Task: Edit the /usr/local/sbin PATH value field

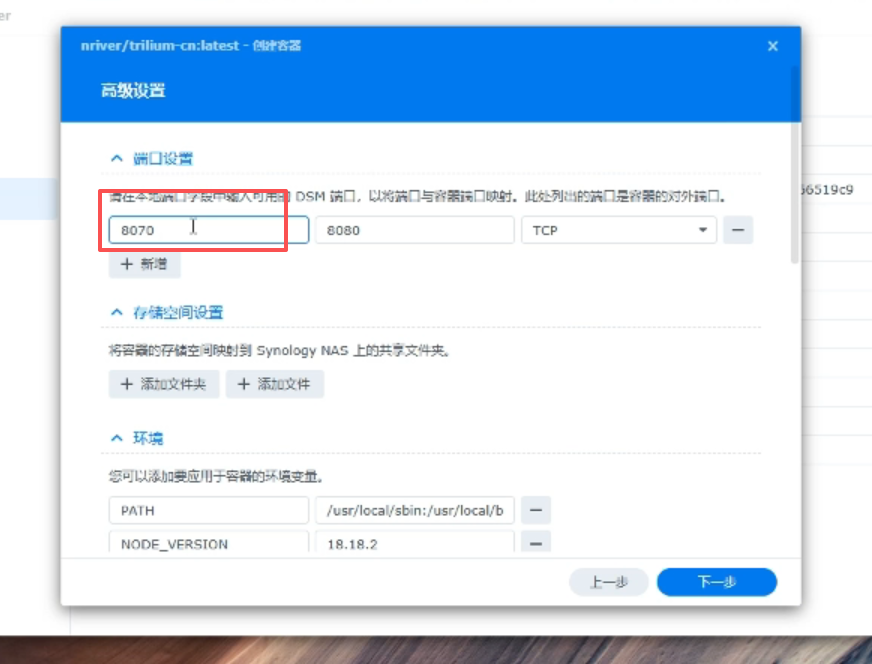Action: tap(414, 510)
